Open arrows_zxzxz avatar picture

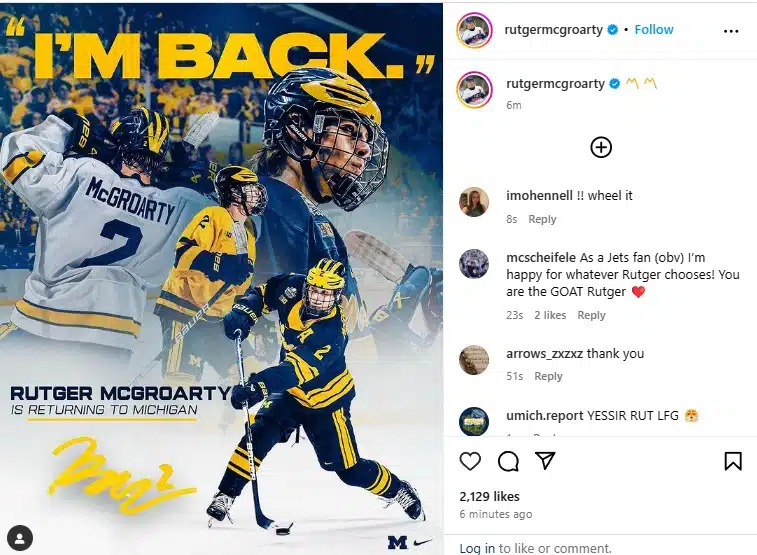click(474, 360)
